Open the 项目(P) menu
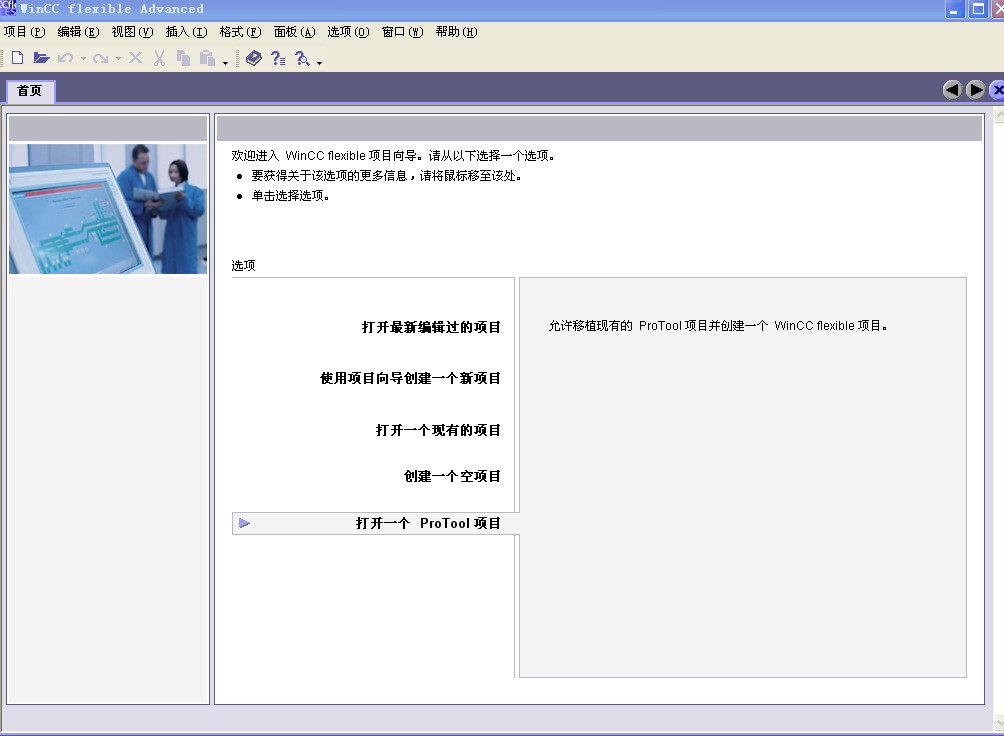Viewport: 1004px width, 736px height. pyautogui.click(x=25, y=32)
